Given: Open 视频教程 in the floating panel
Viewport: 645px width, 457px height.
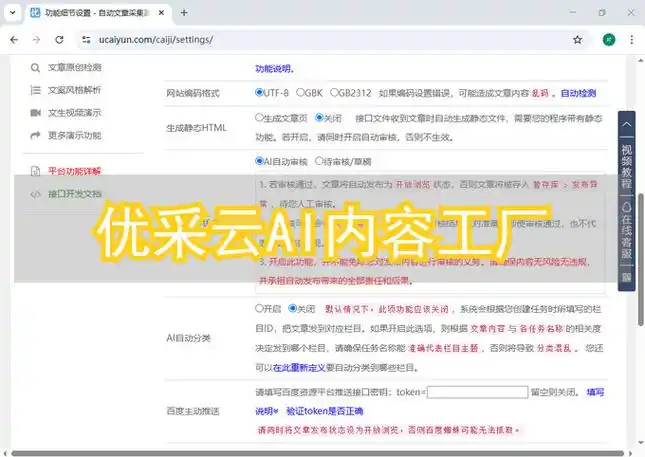Looking at the screenshot, I should click(x=626, y=166).
